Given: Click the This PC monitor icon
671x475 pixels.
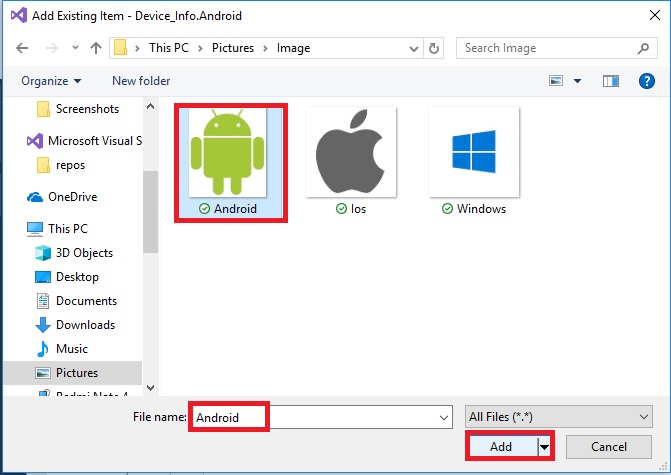Looking at the screenshot, I should pyautogui.click(x=35, y=229).
